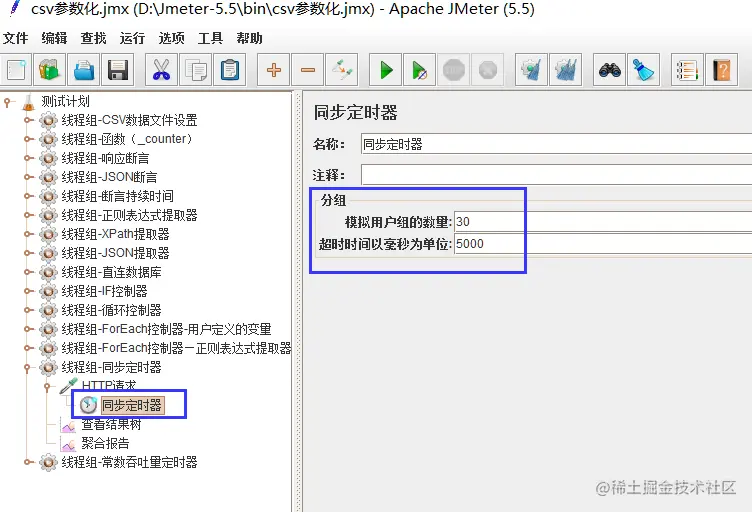Click the Expand All plus icon
The height and width of the screenshot is (512, 752).
tap(273, 70)
